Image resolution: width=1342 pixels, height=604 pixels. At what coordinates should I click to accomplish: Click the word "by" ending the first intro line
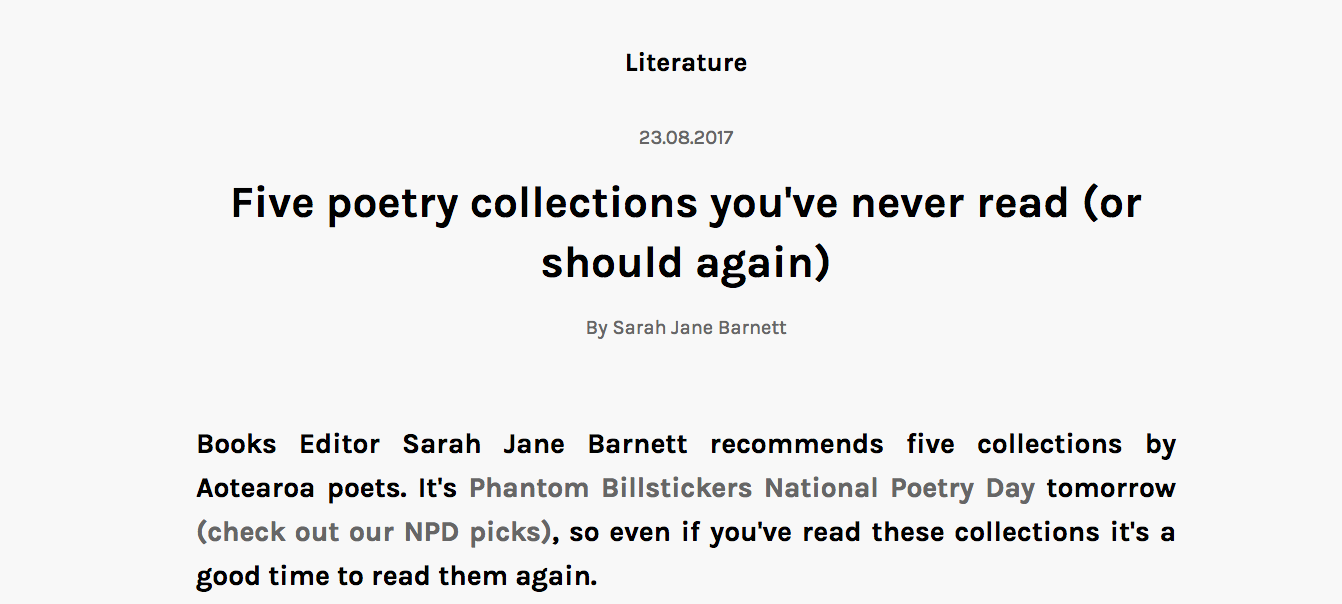(x=1160, y=444)
